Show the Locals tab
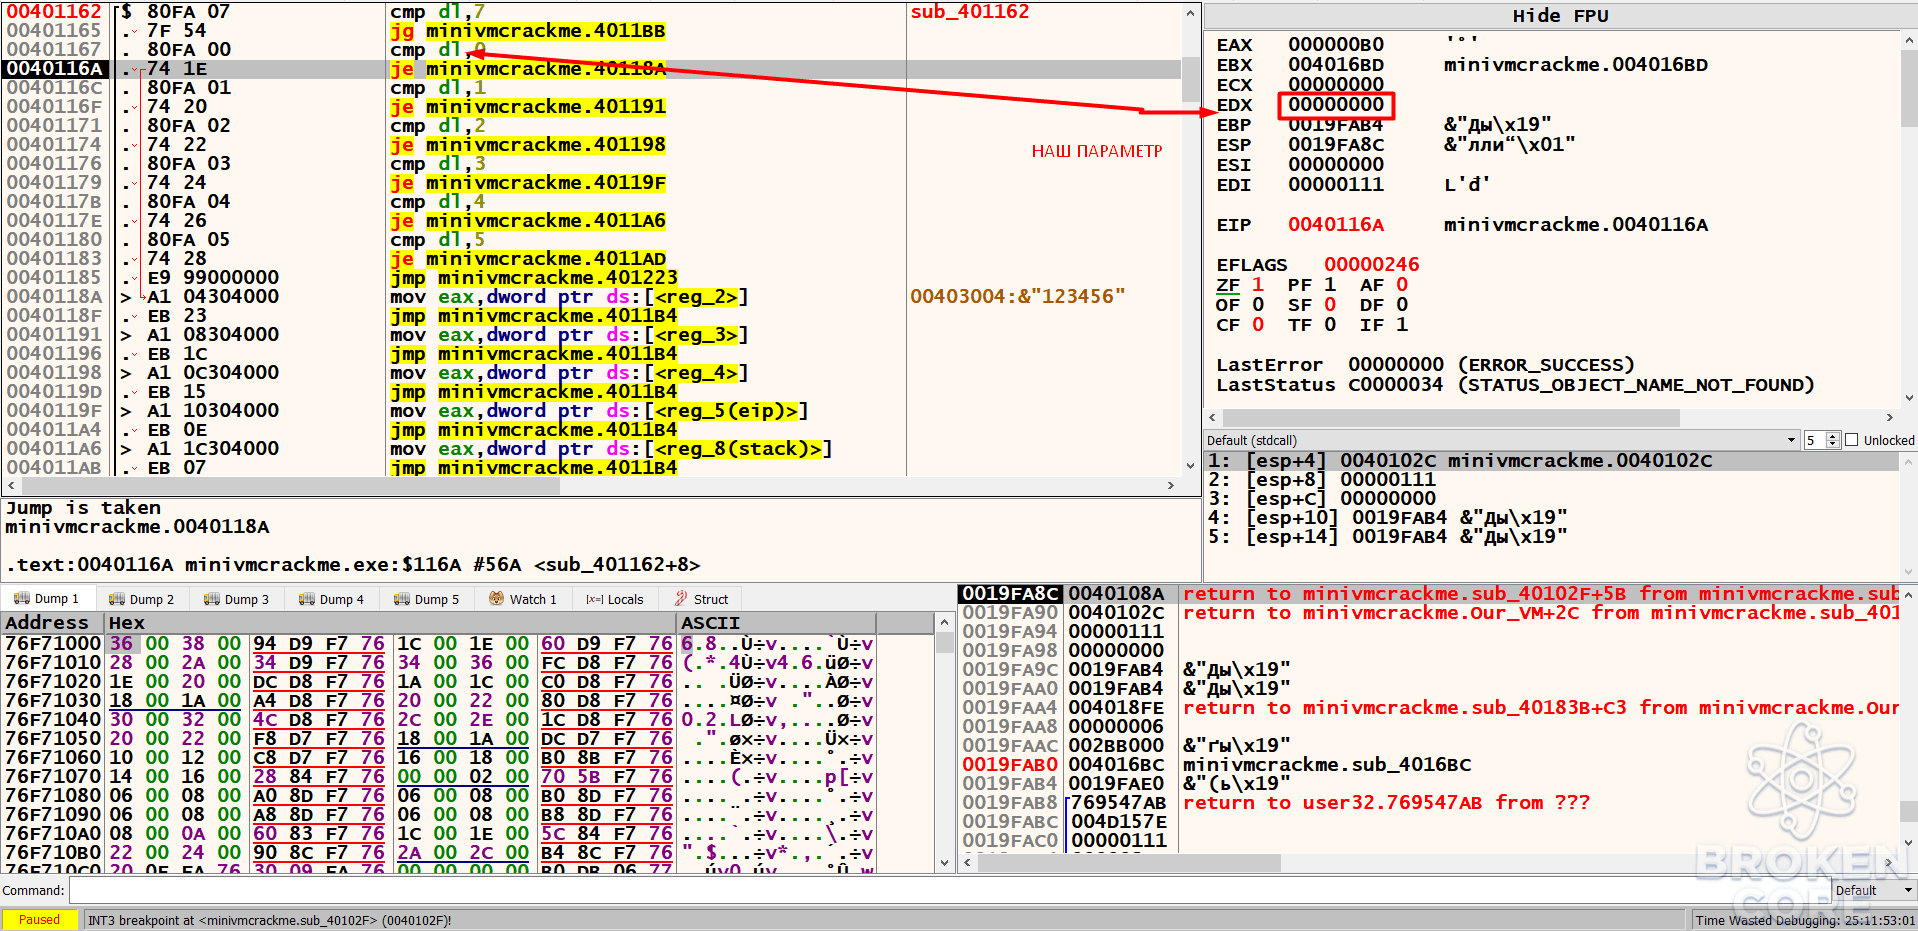 [x=615, y=599]
